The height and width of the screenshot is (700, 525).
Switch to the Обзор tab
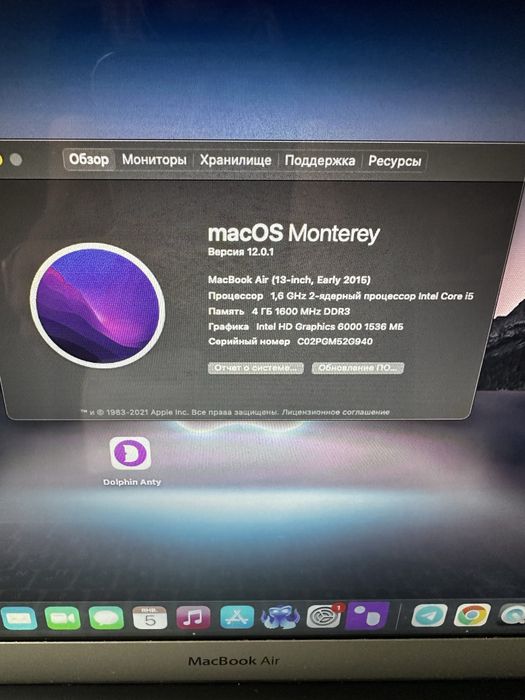click(89, 159)
